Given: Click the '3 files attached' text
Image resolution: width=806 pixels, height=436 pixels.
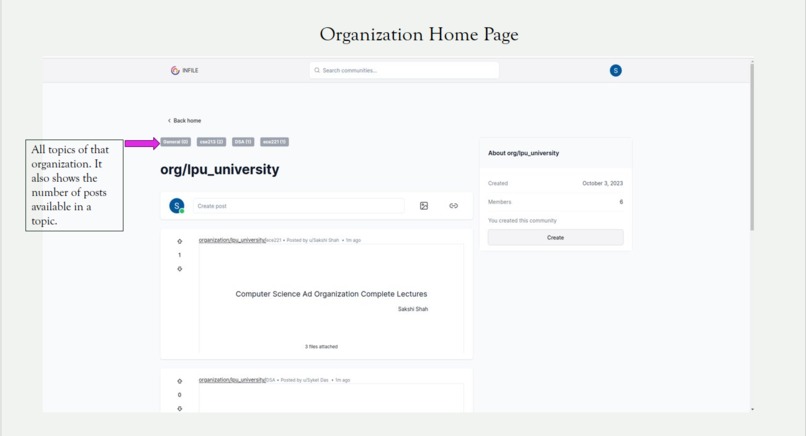Looking at the screenshot, I should pyautogui.click(x=321, y=347).
